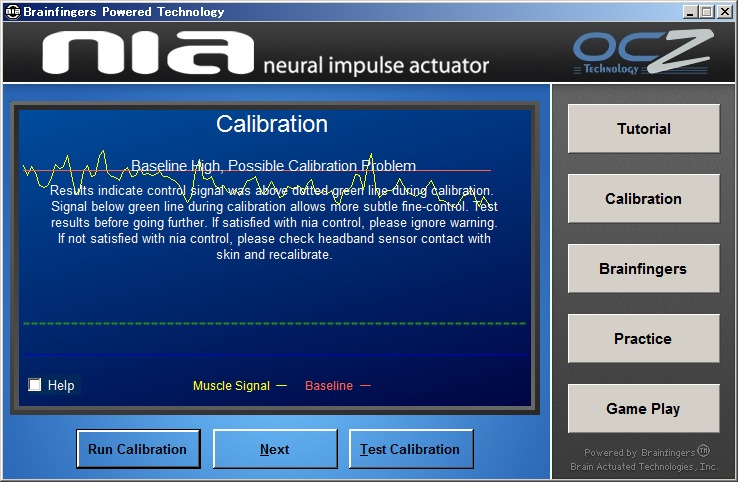This screenshot has width=738, height=482.
Task: Click the OCZ Technology logo
Action: pyautogui.click(x=643, y=52)
